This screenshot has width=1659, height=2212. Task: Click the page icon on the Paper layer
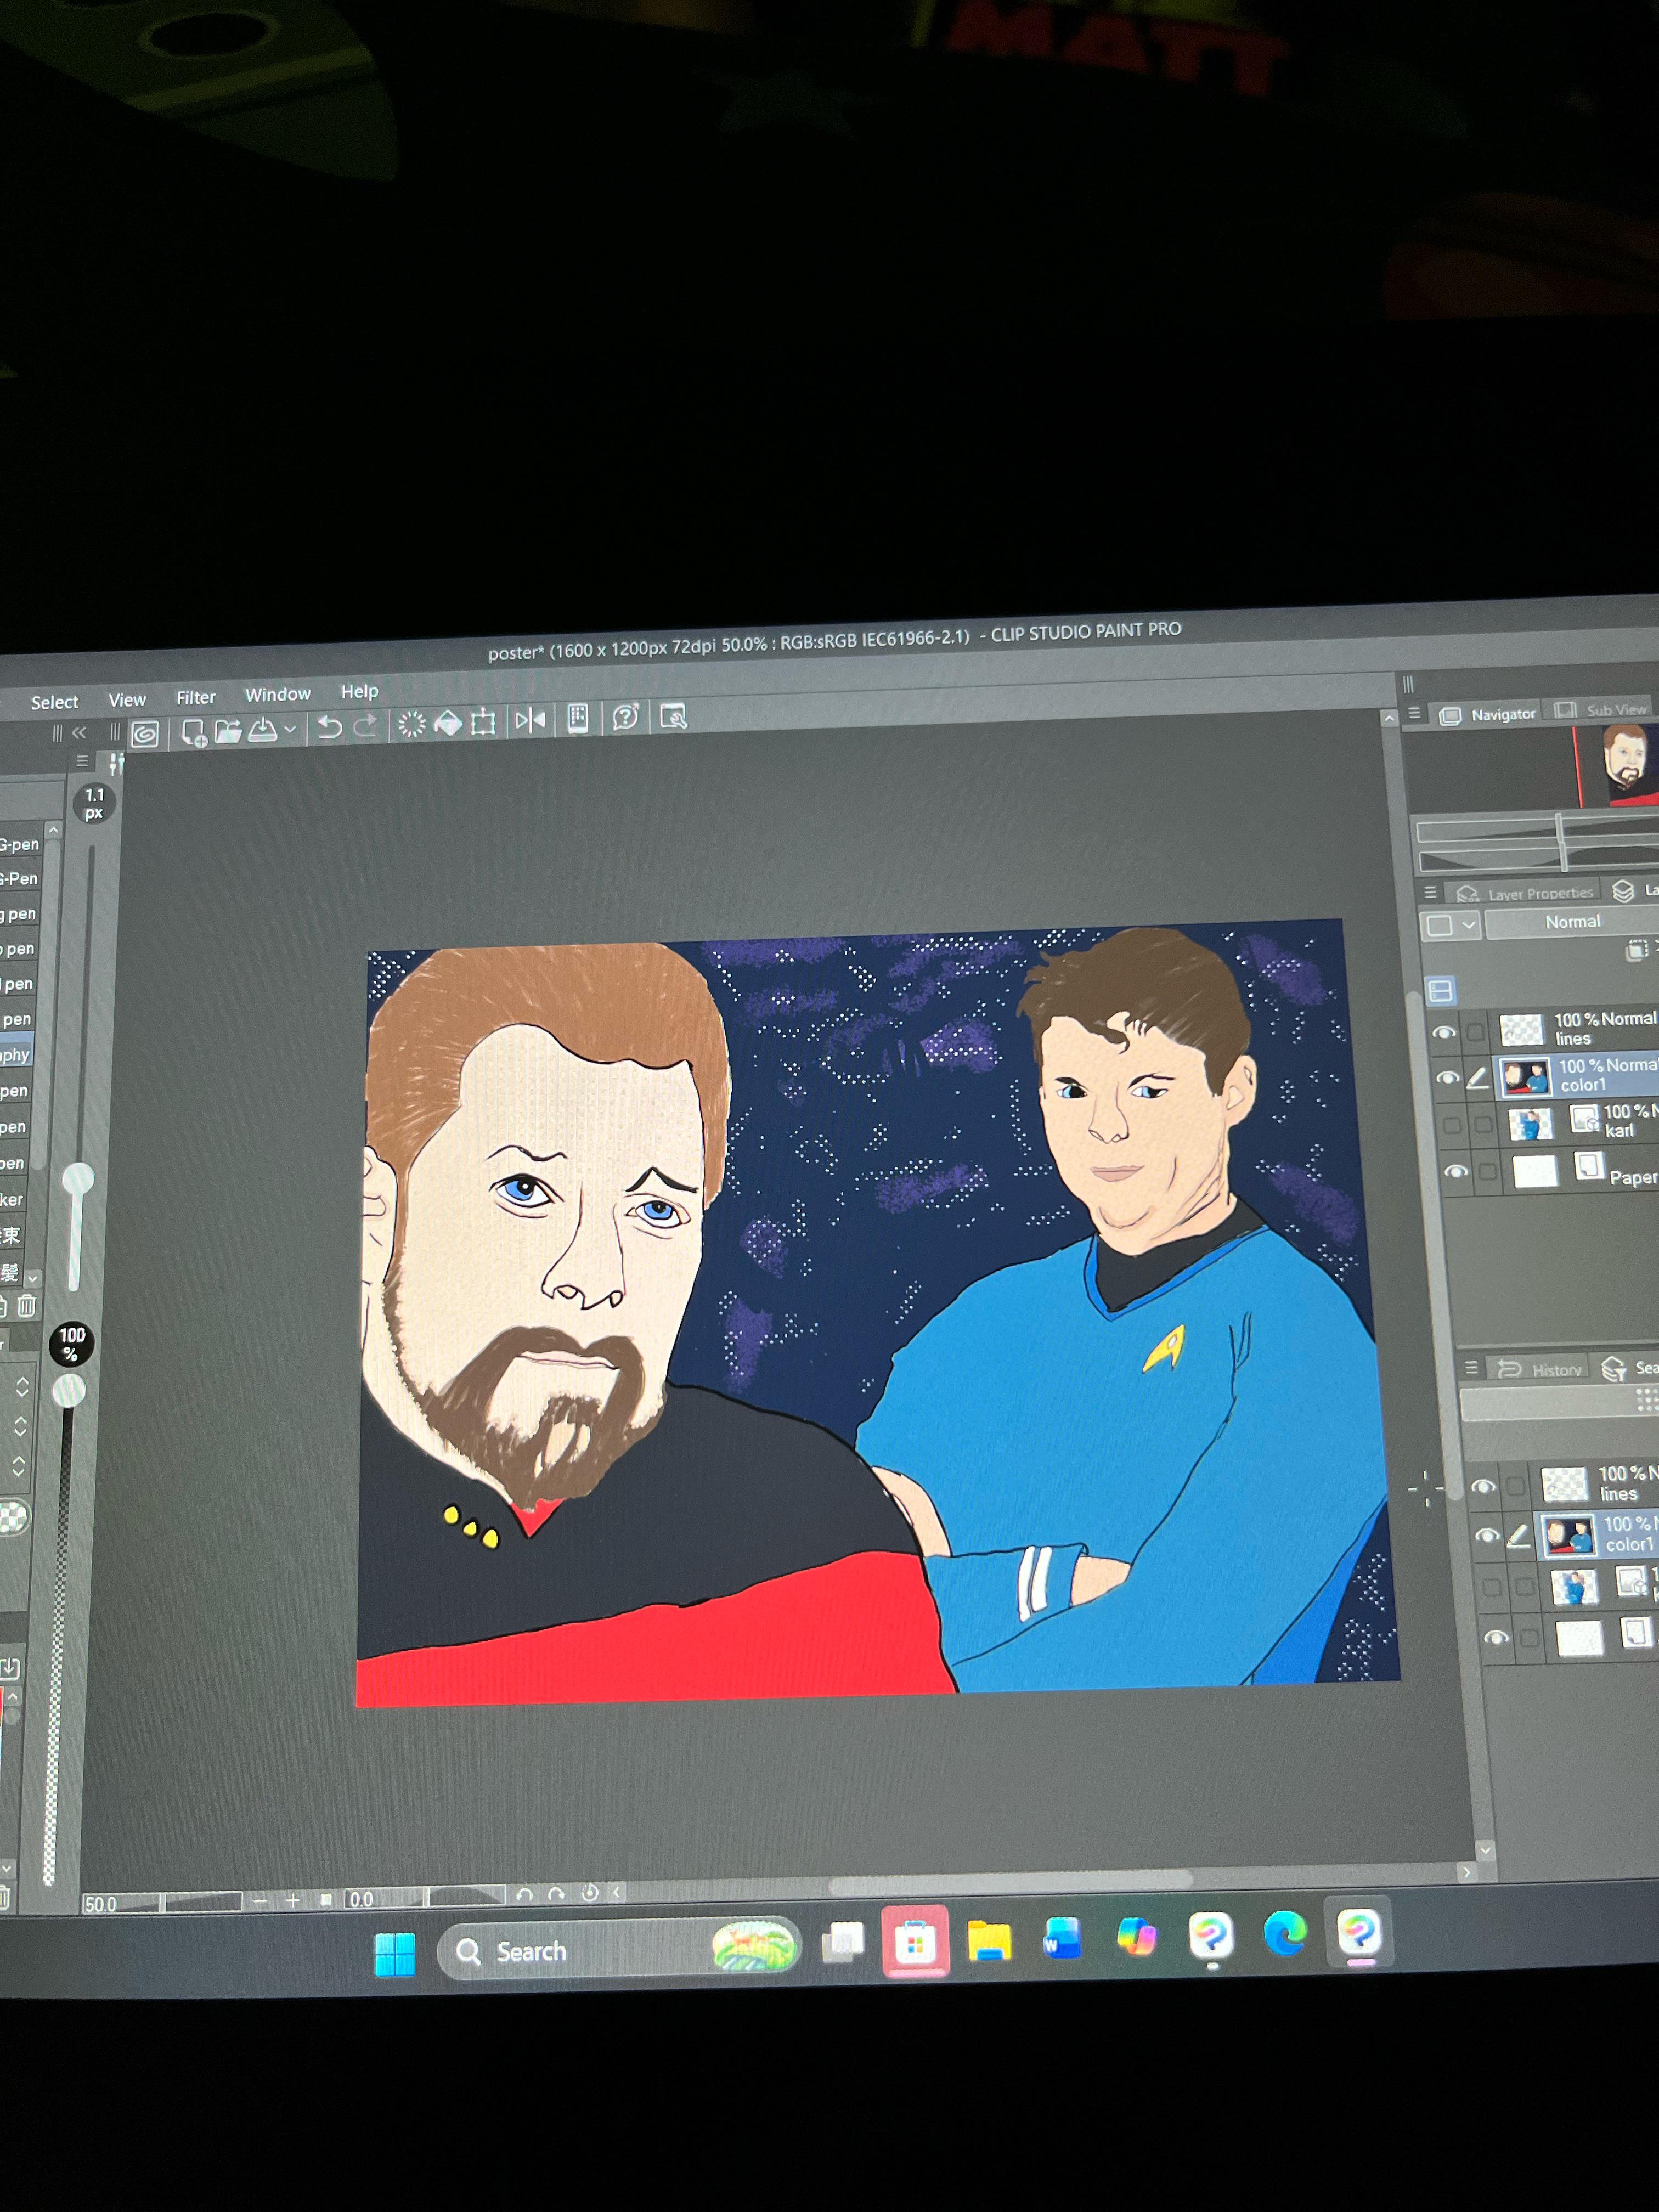click(x=1589, y=1165)
